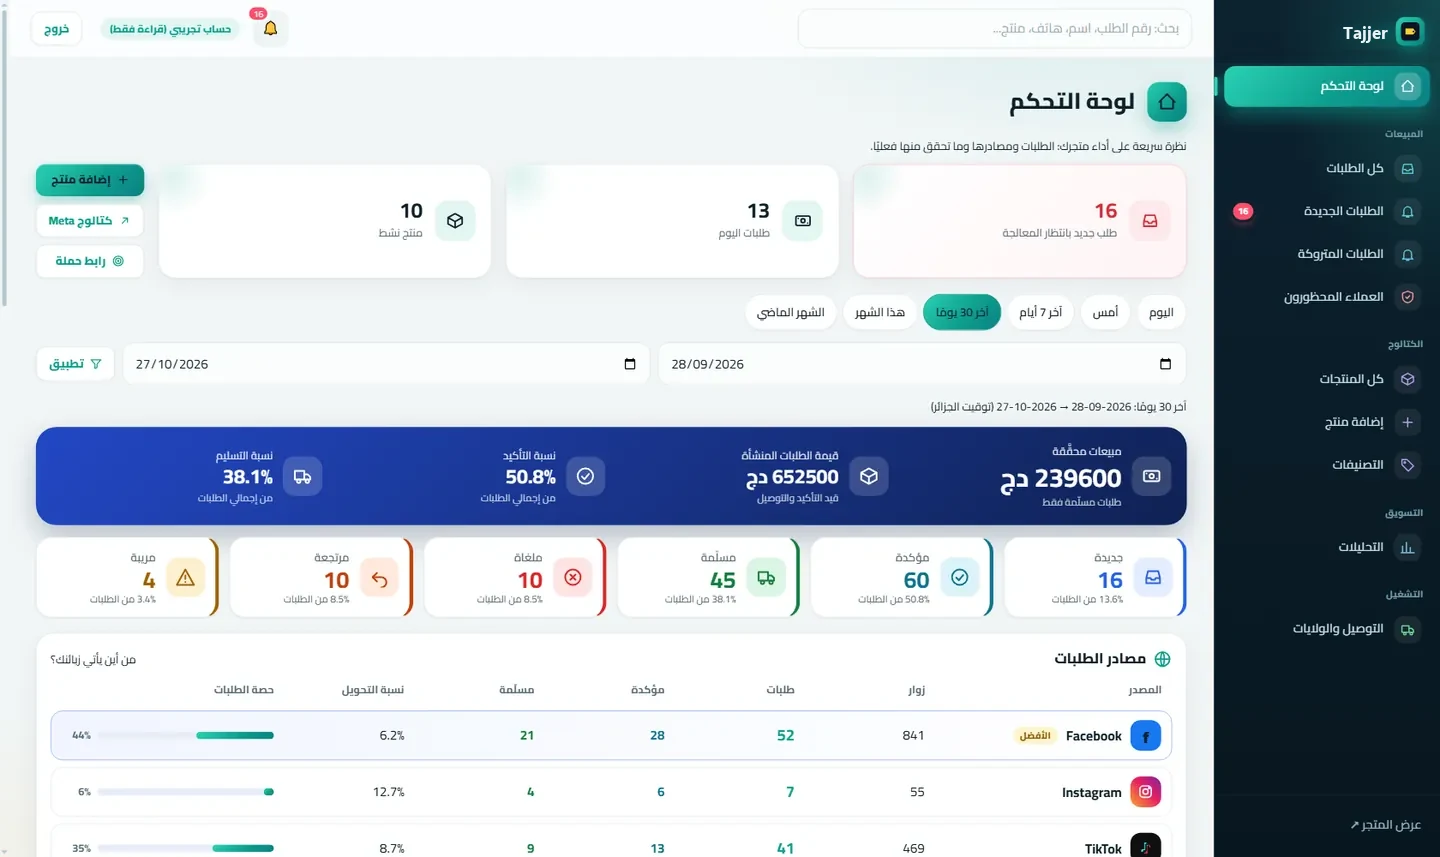Open calendar picker for 27/10/2026 date
Image resolution: width=1440 pixels, height=857 pixels.
(x=630, y=364)
